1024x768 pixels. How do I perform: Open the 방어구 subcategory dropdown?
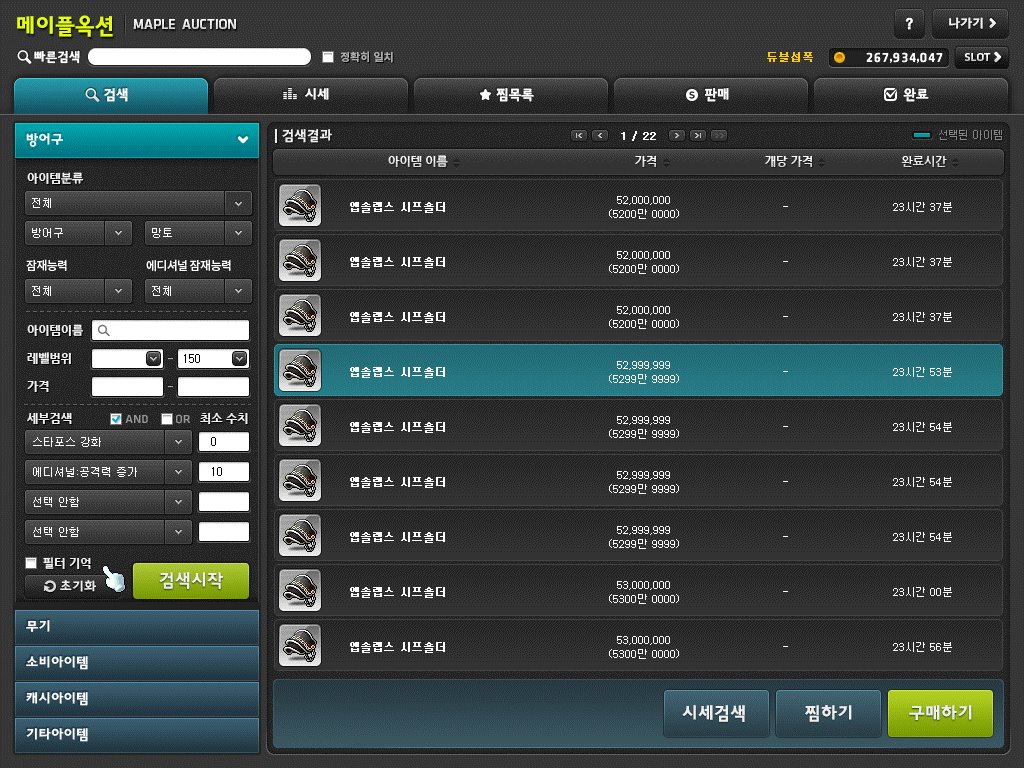[78, 232]
